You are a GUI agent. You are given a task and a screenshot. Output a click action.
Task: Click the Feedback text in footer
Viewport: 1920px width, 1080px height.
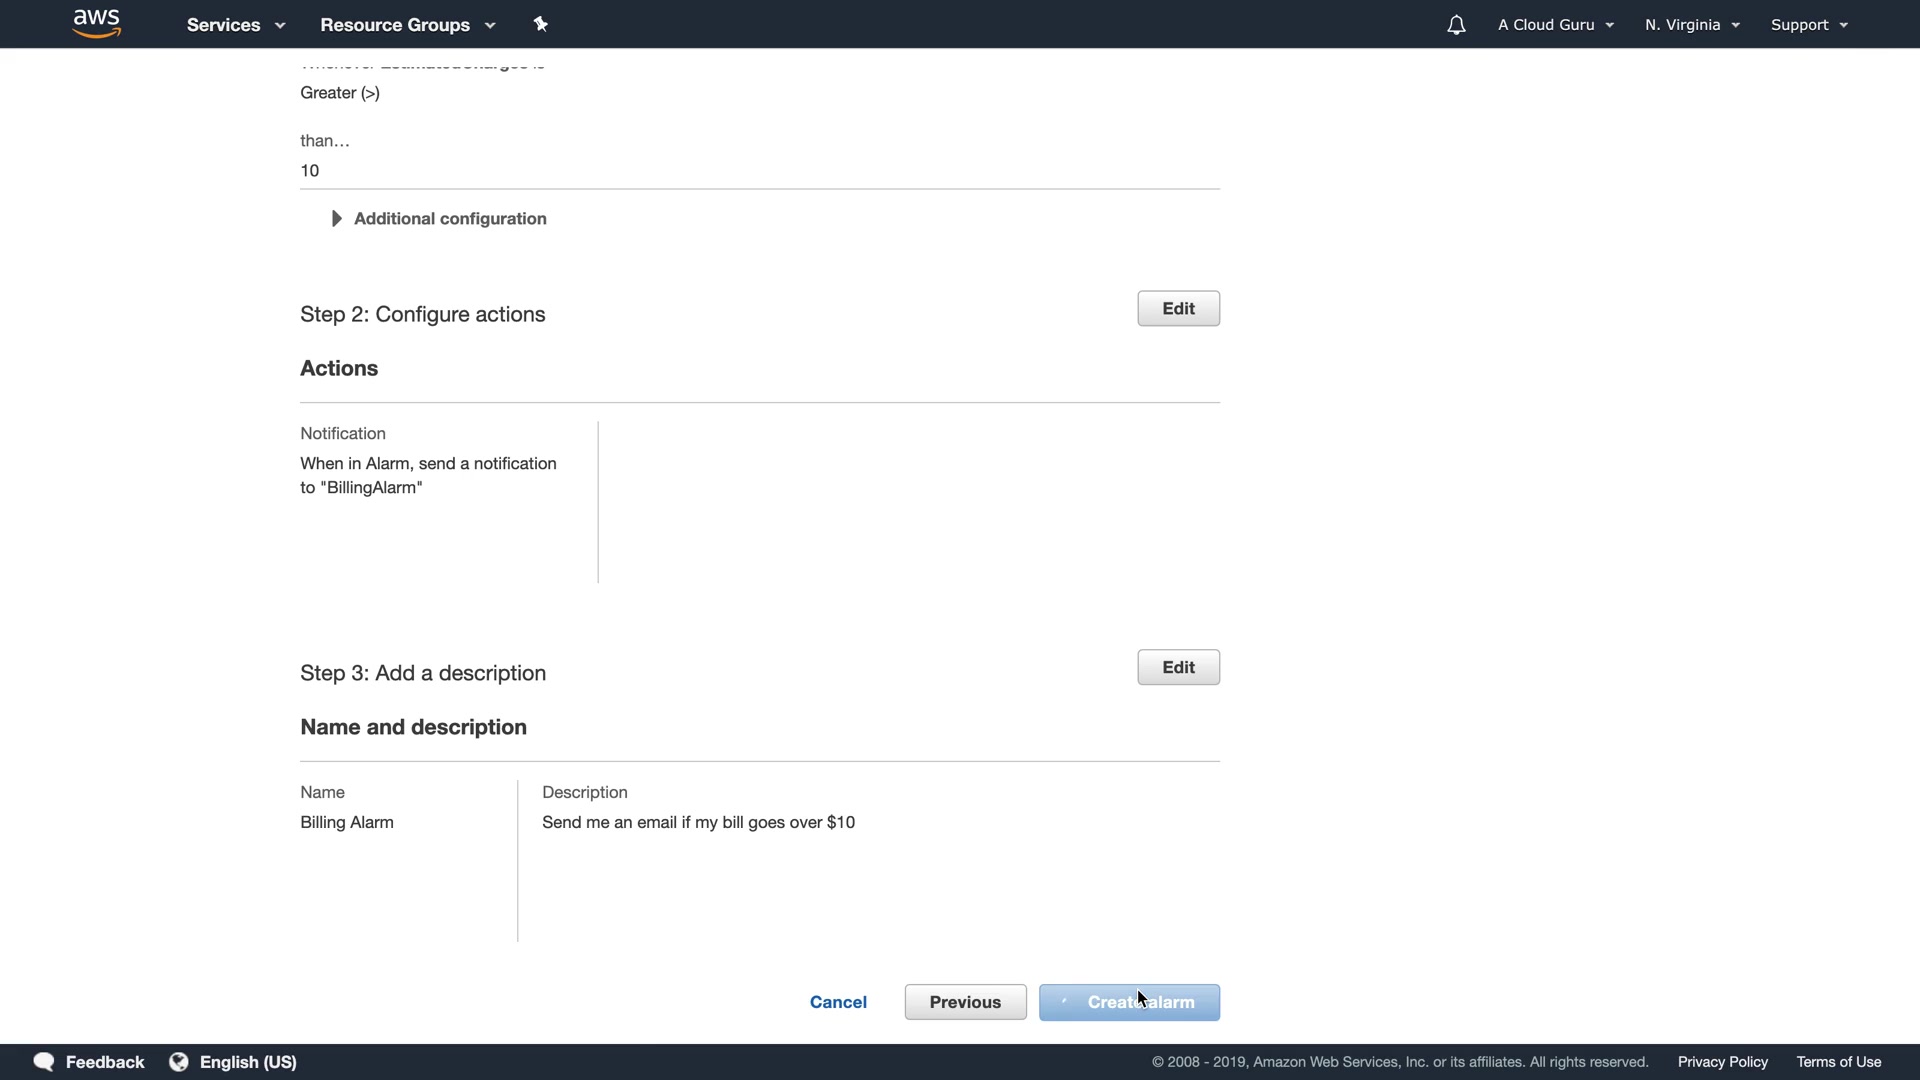click(x=105, y=1062)
